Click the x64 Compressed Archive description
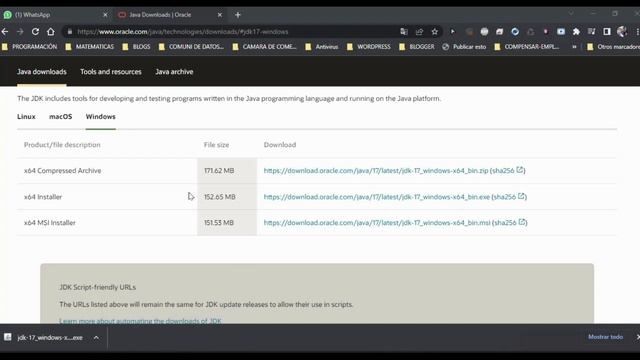640x360 pixels. tap(62, 171)
